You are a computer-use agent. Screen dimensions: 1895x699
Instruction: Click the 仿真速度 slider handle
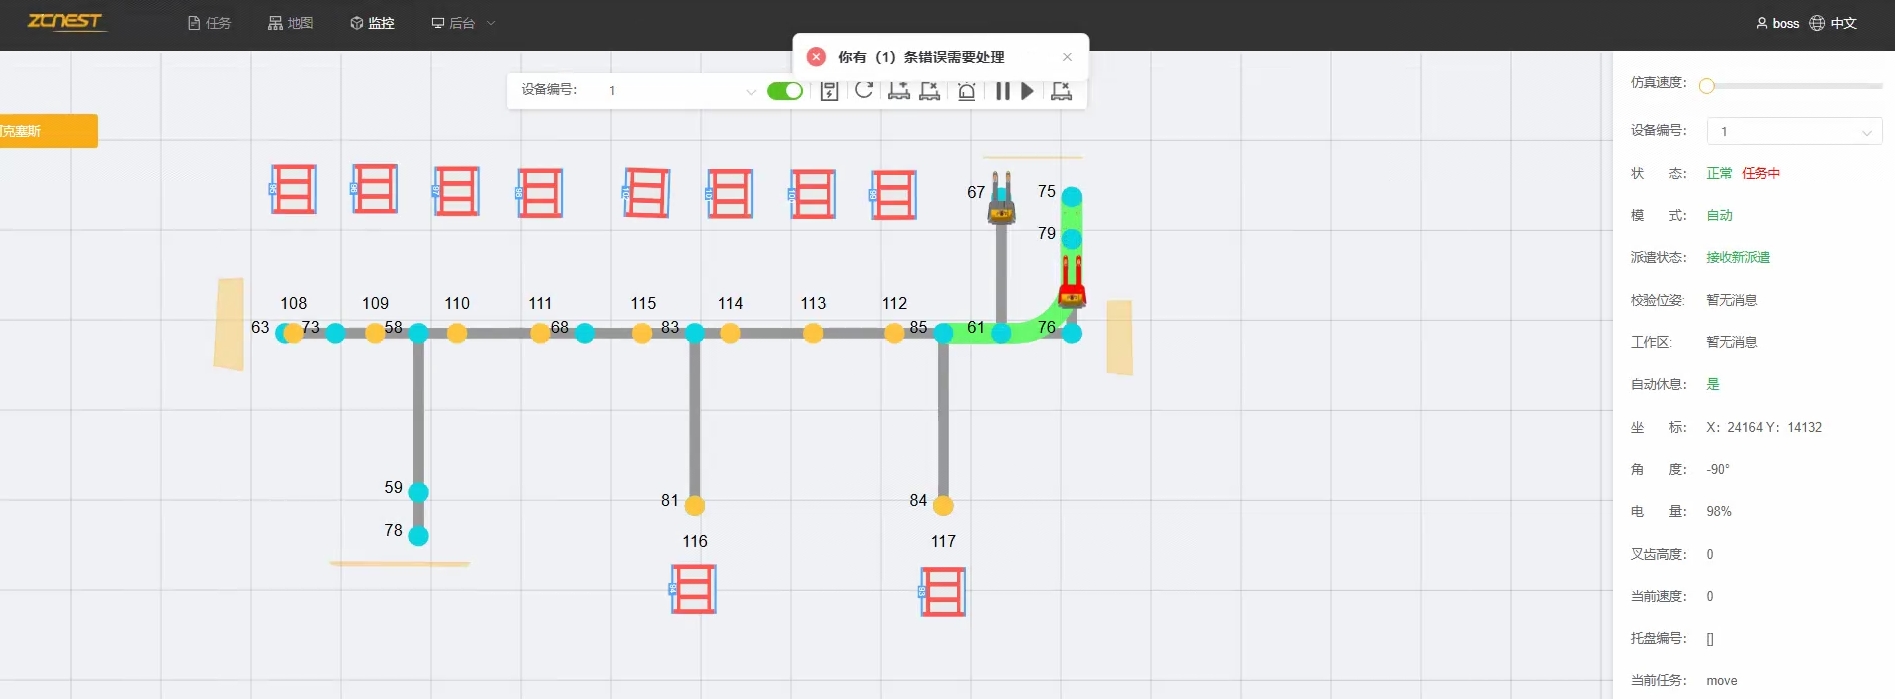[x=1707, y=86]
